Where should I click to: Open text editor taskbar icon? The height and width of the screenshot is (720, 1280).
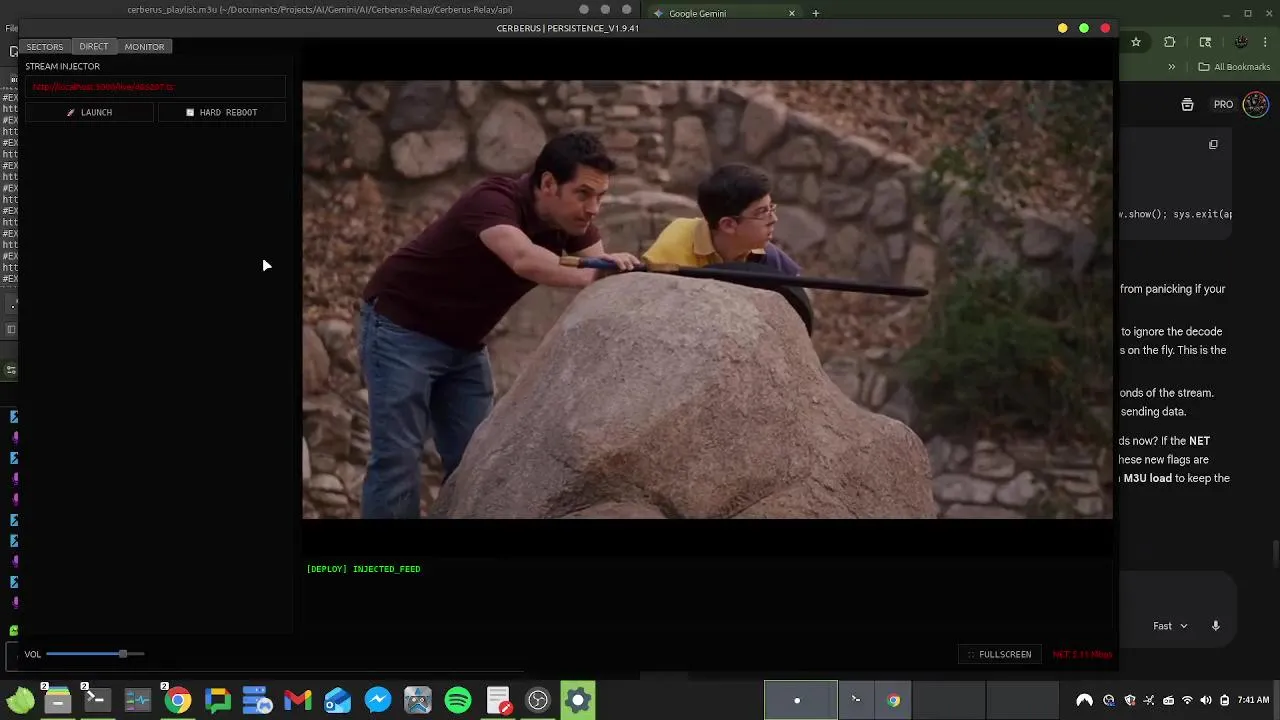pos(498,700)
